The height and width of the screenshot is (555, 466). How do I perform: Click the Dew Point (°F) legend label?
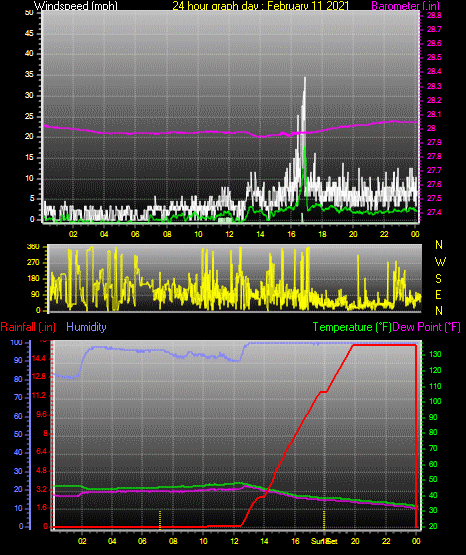(x=426, y=327)
